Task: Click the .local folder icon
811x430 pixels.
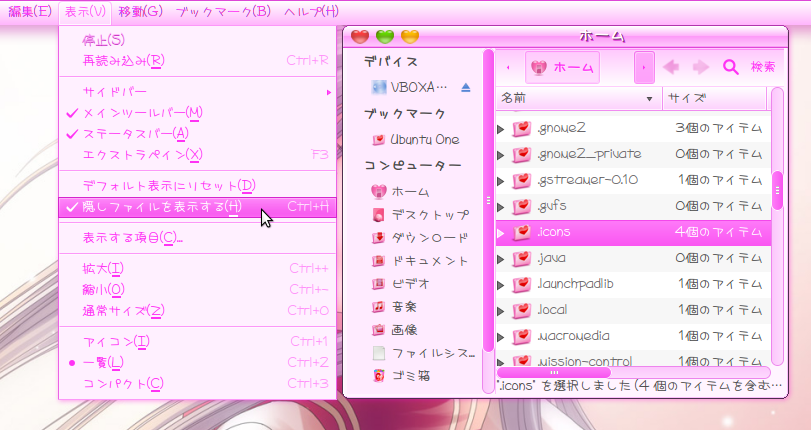Action: (x=522, y=310)
